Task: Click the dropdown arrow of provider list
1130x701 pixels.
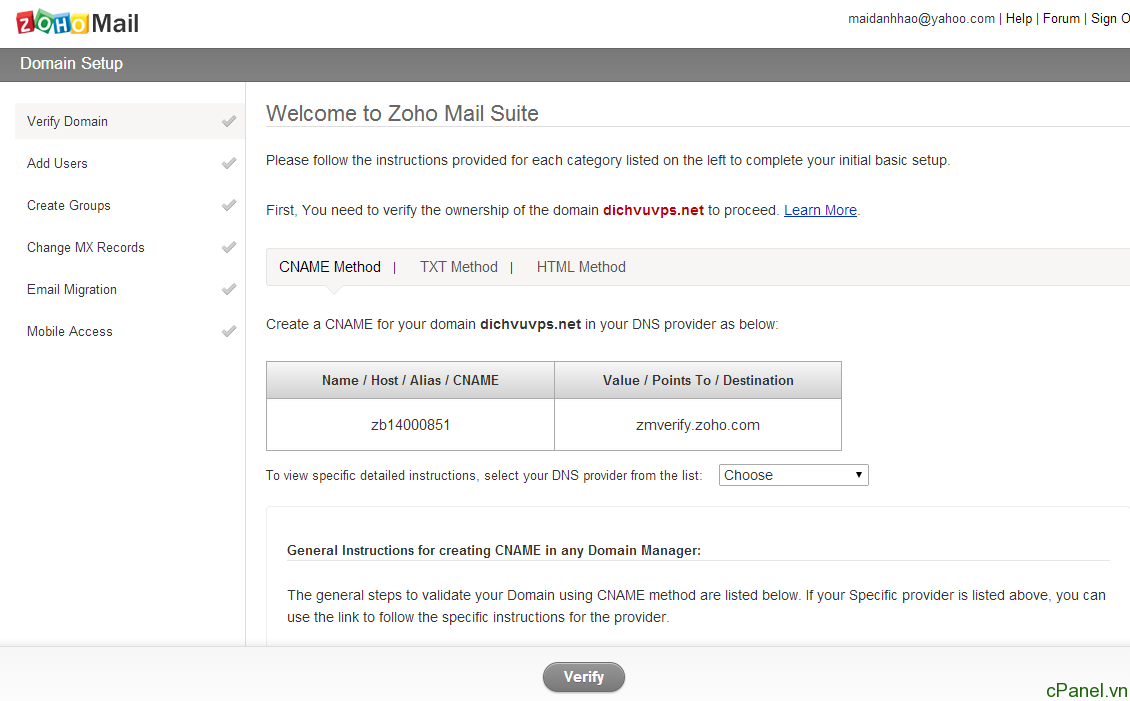Action: 858,475
